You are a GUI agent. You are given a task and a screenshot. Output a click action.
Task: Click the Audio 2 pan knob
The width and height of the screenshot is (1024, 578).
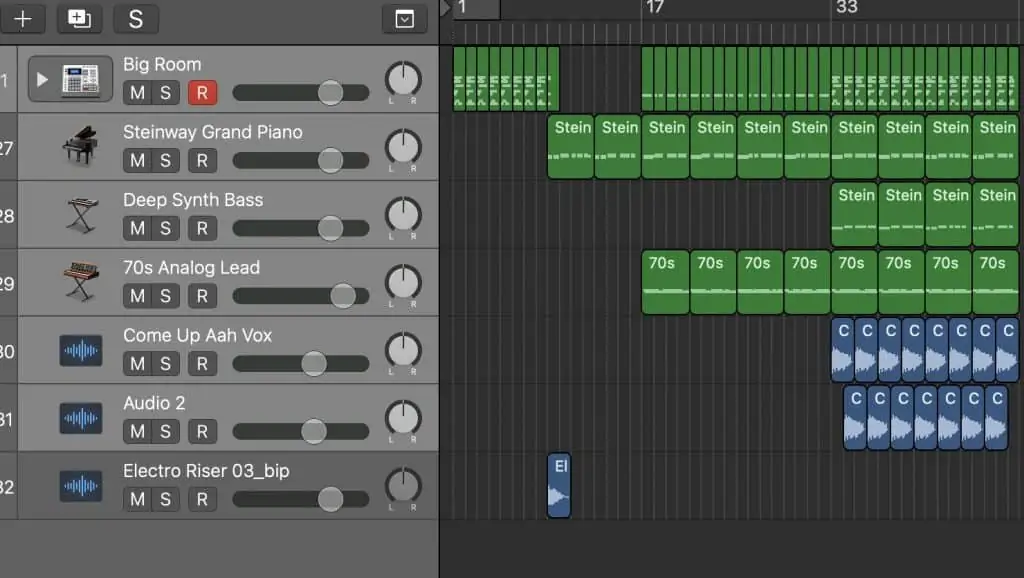pos(403,418)
